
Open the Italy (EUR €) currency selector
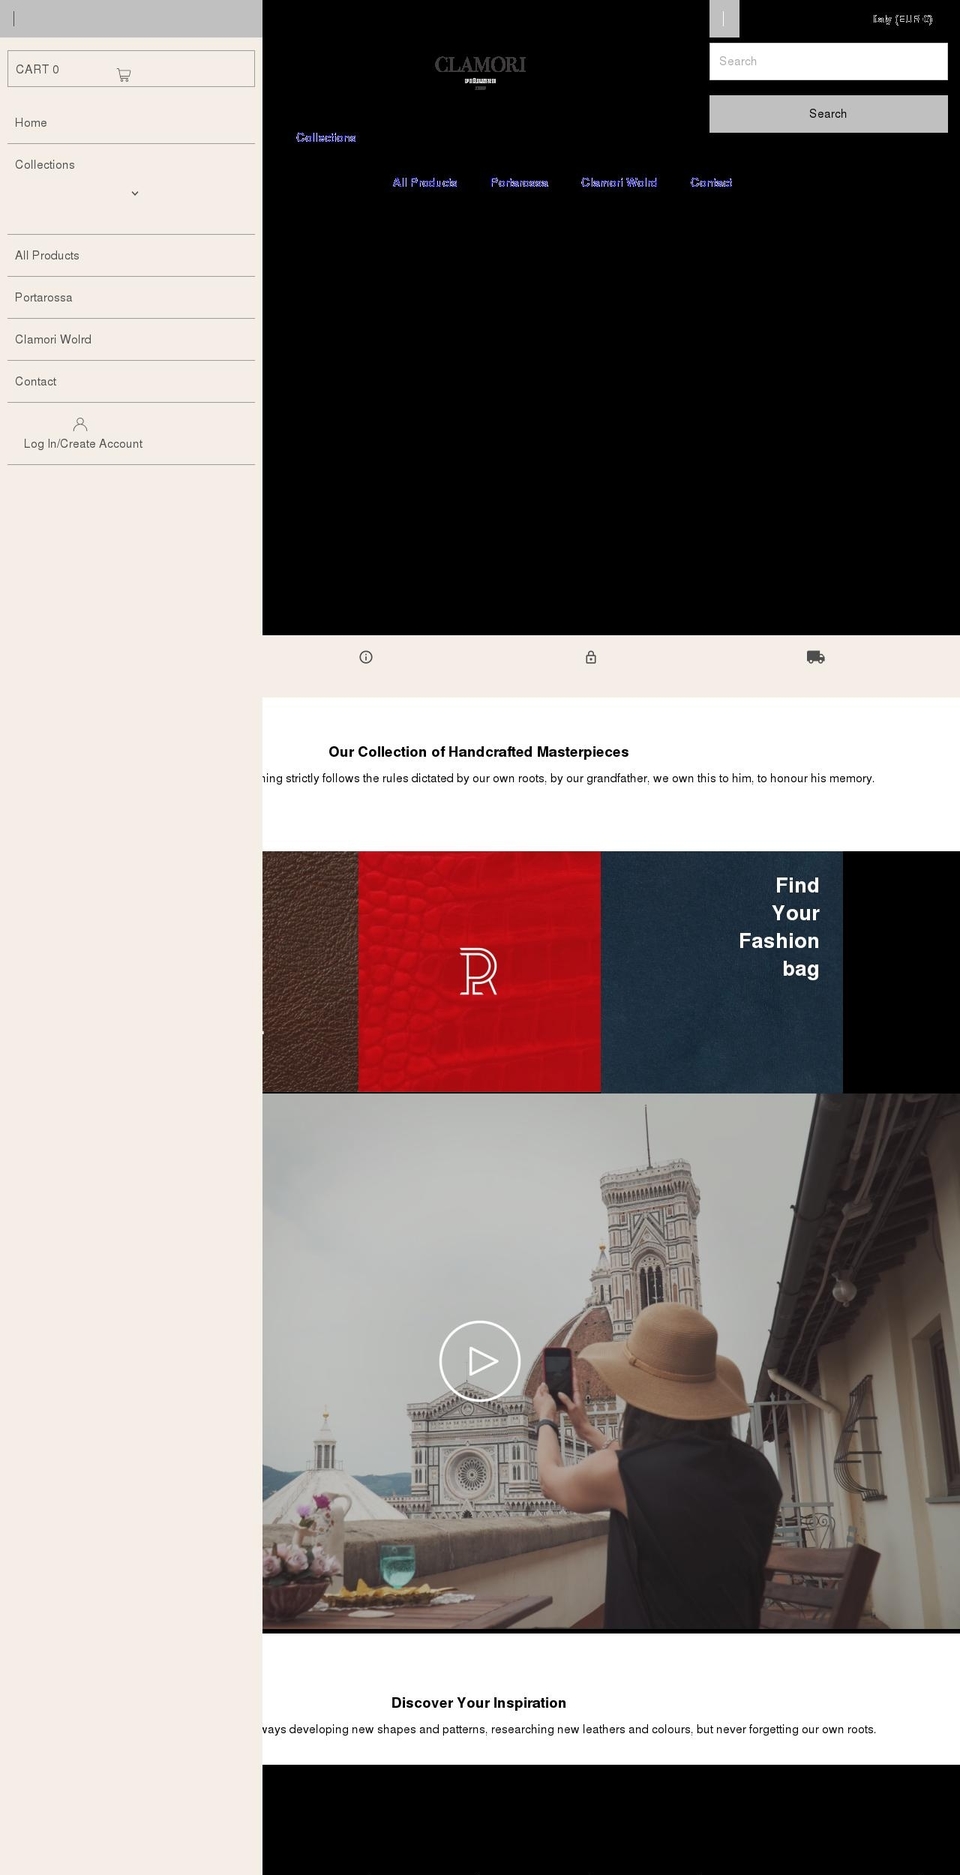(902, 19)
